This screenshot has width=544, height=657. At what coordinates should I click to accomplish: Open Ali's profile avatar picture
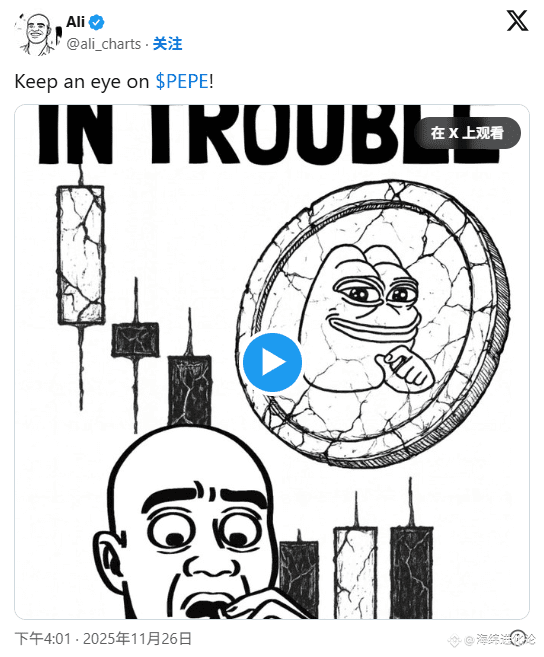click(38, 34)
